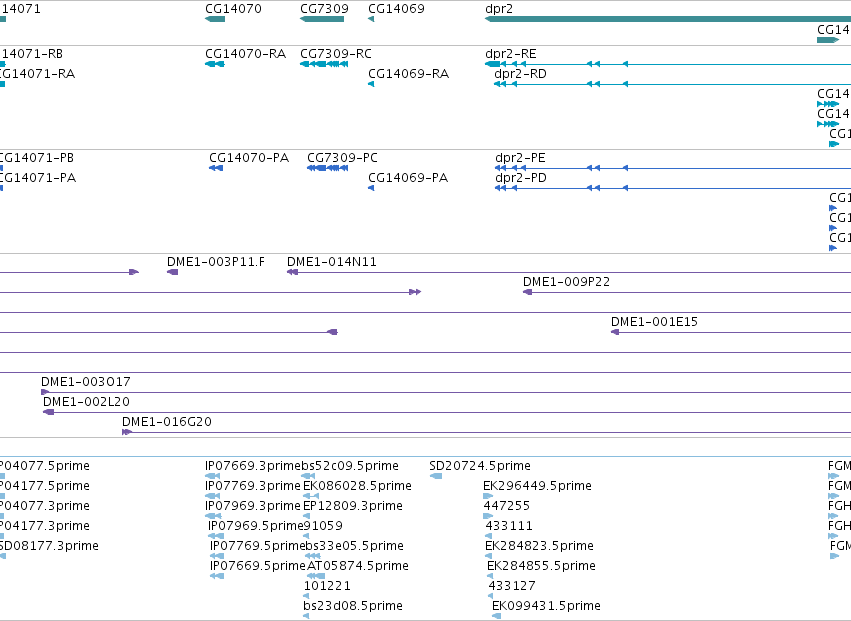The width and height of the screenshot is (851, 621).
Task: Select the dpr2-PE label
Action: coord(520,158)
